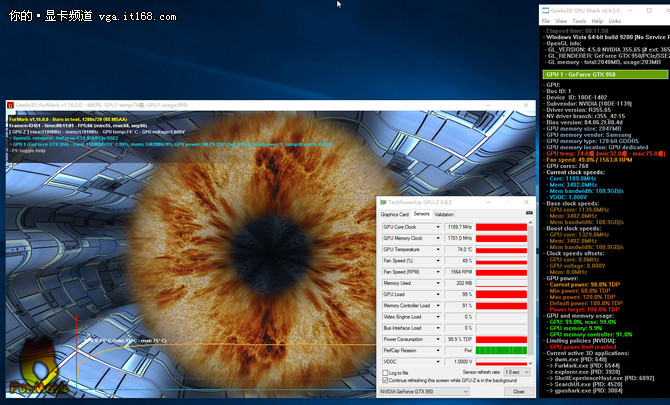Open File menu in GPU Shark
Screen dimensions: 670x405
click(546, 21)
